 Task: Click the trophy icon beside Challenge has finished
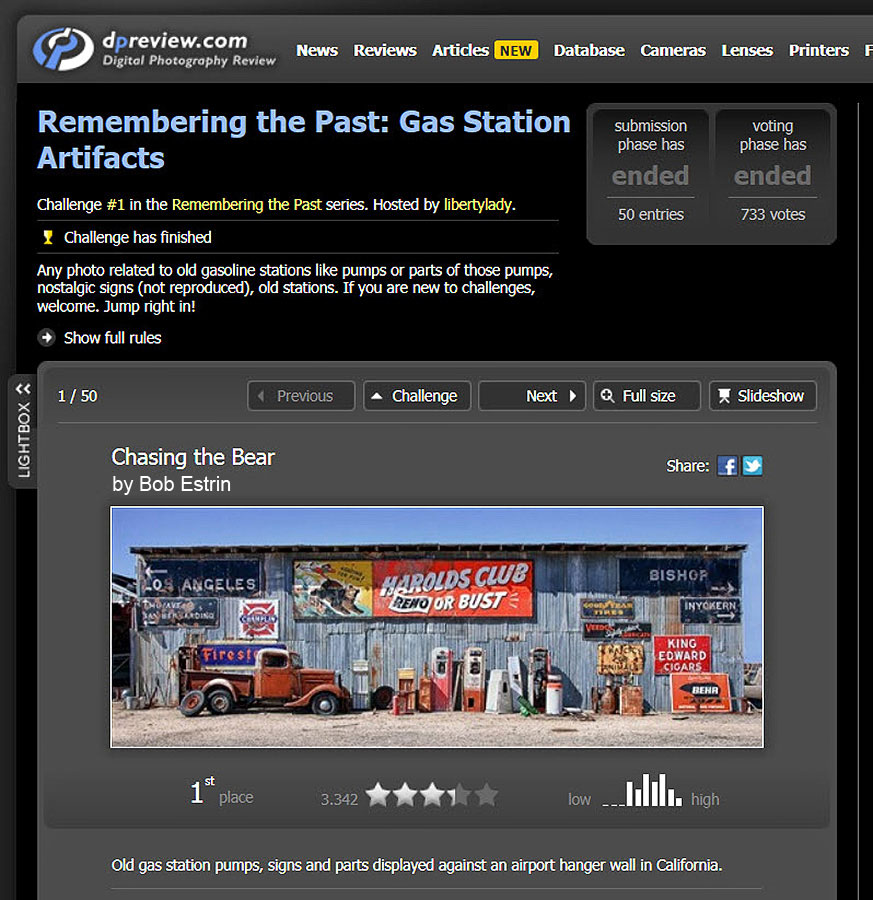tap(47, 237)
